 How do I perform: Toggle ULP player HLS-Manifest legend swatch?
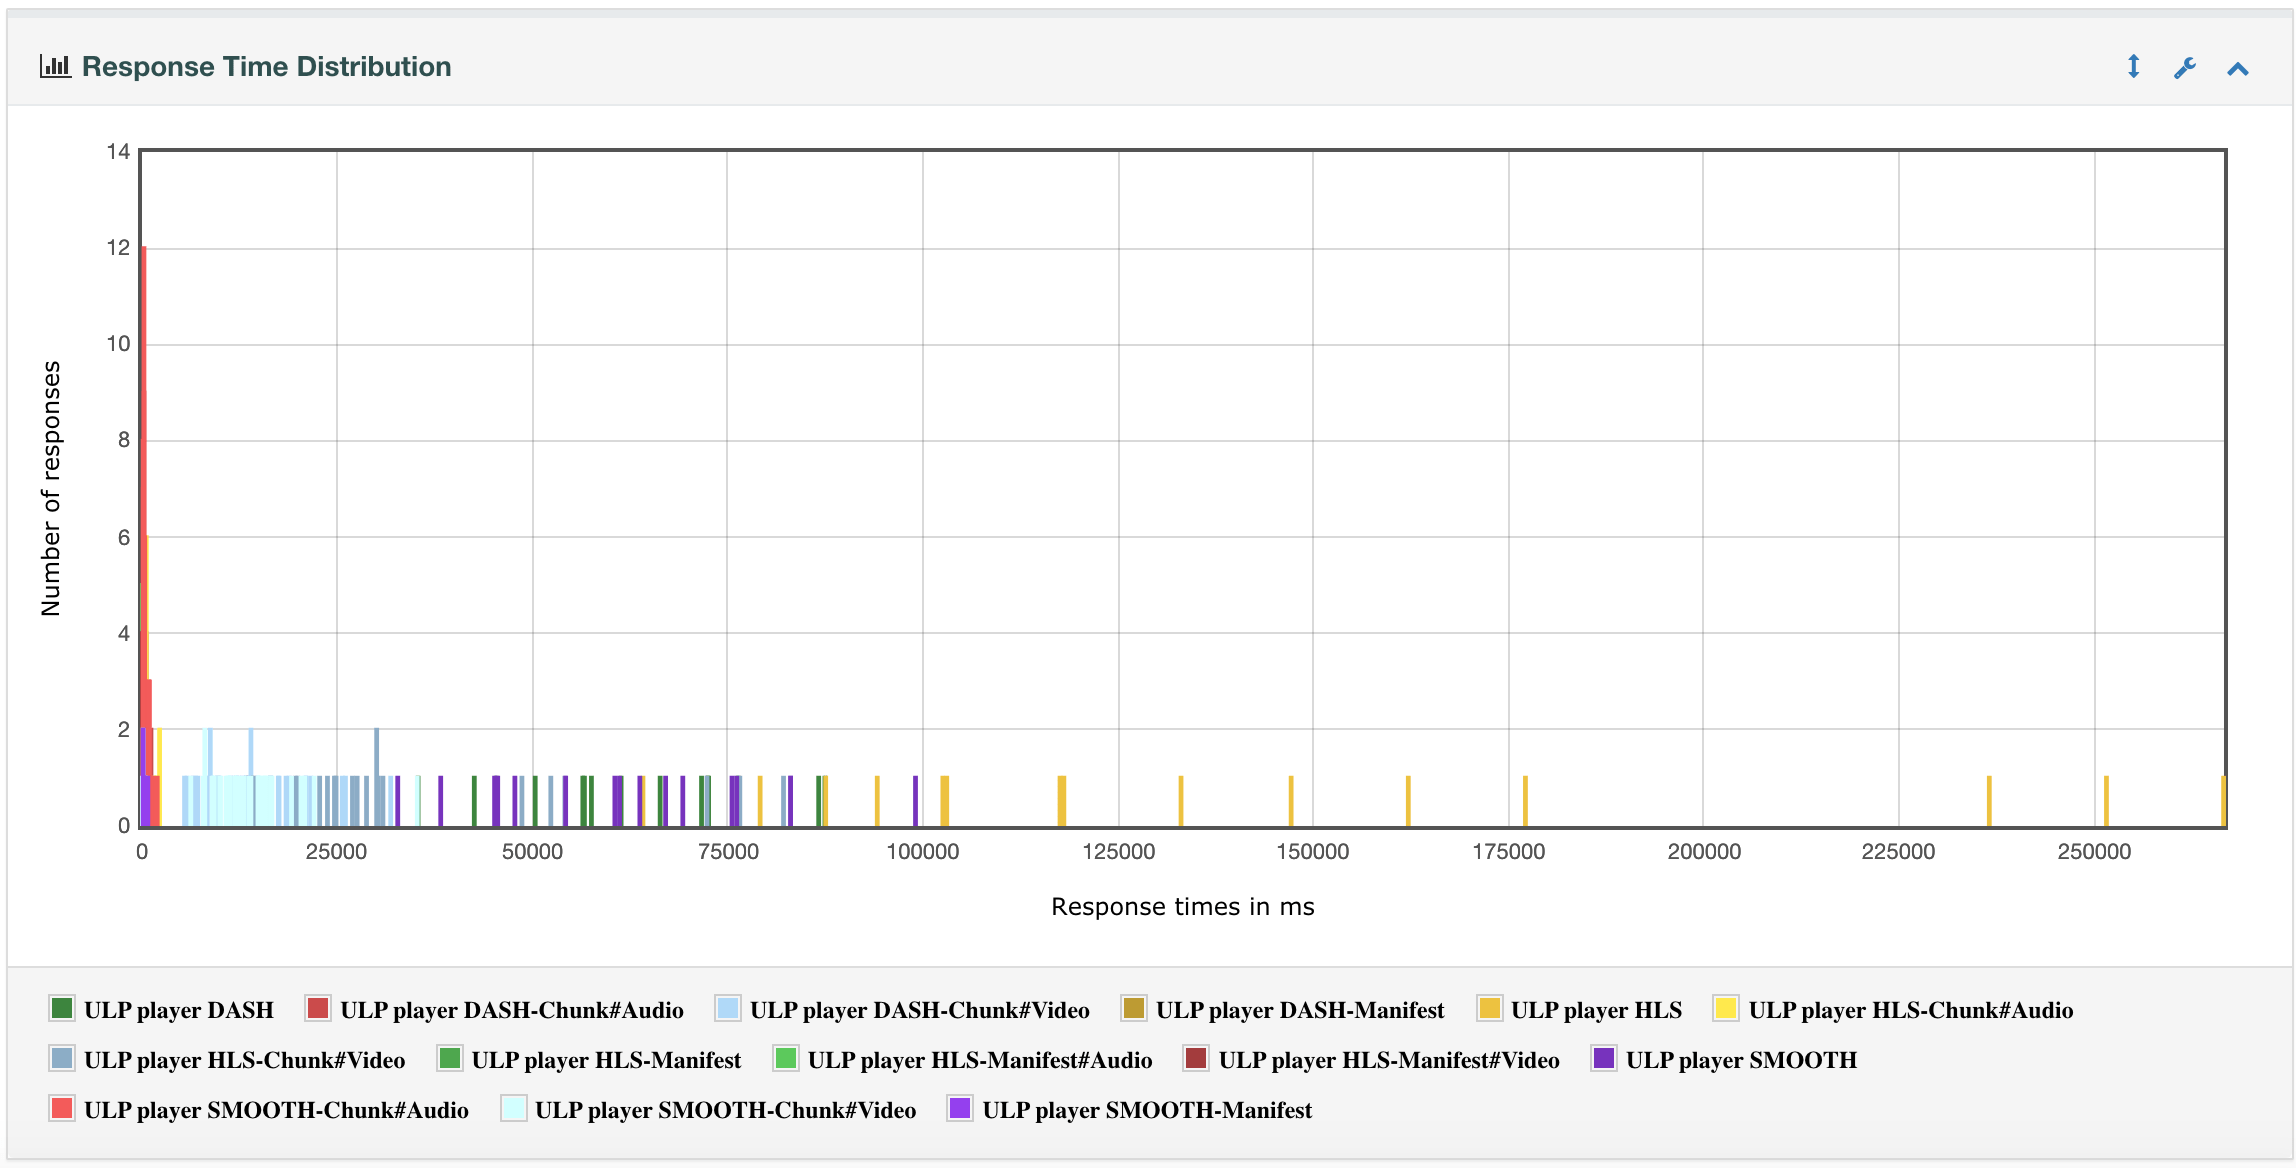click(x=450, y=1058)
